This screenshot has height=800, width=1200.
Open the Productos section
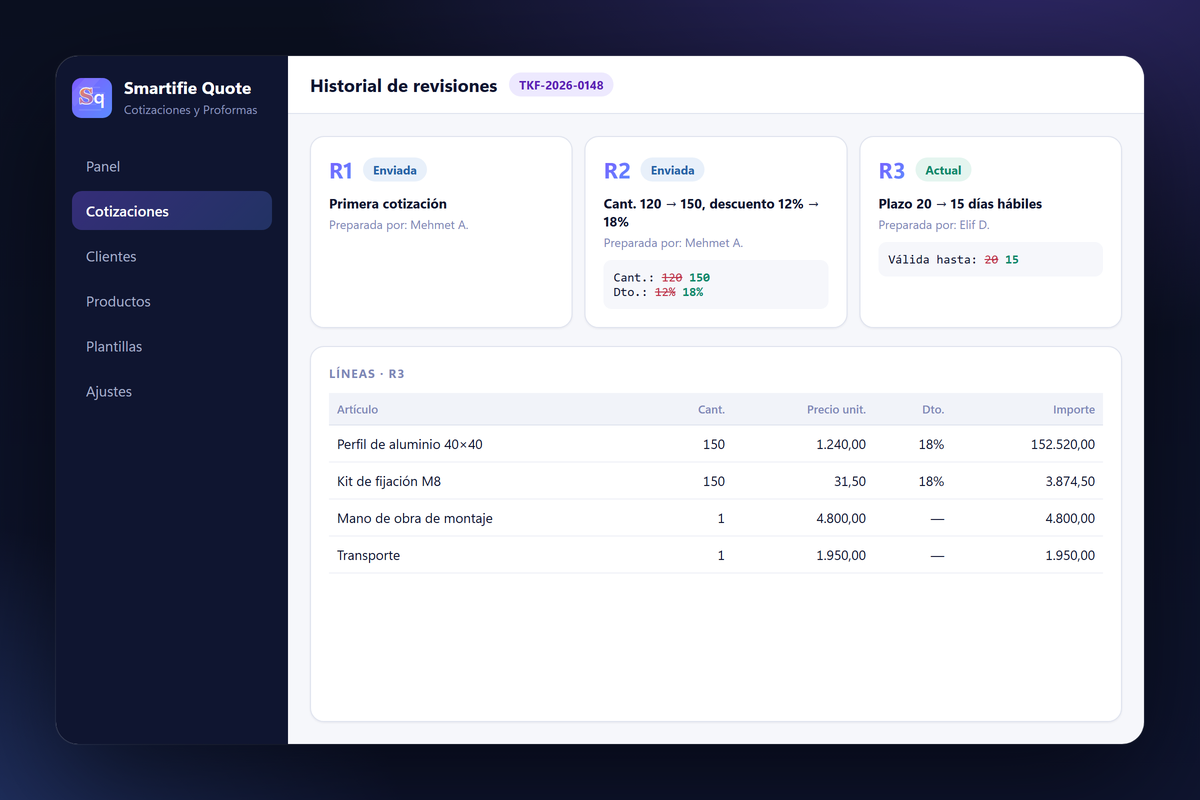[x=172, y=301]
